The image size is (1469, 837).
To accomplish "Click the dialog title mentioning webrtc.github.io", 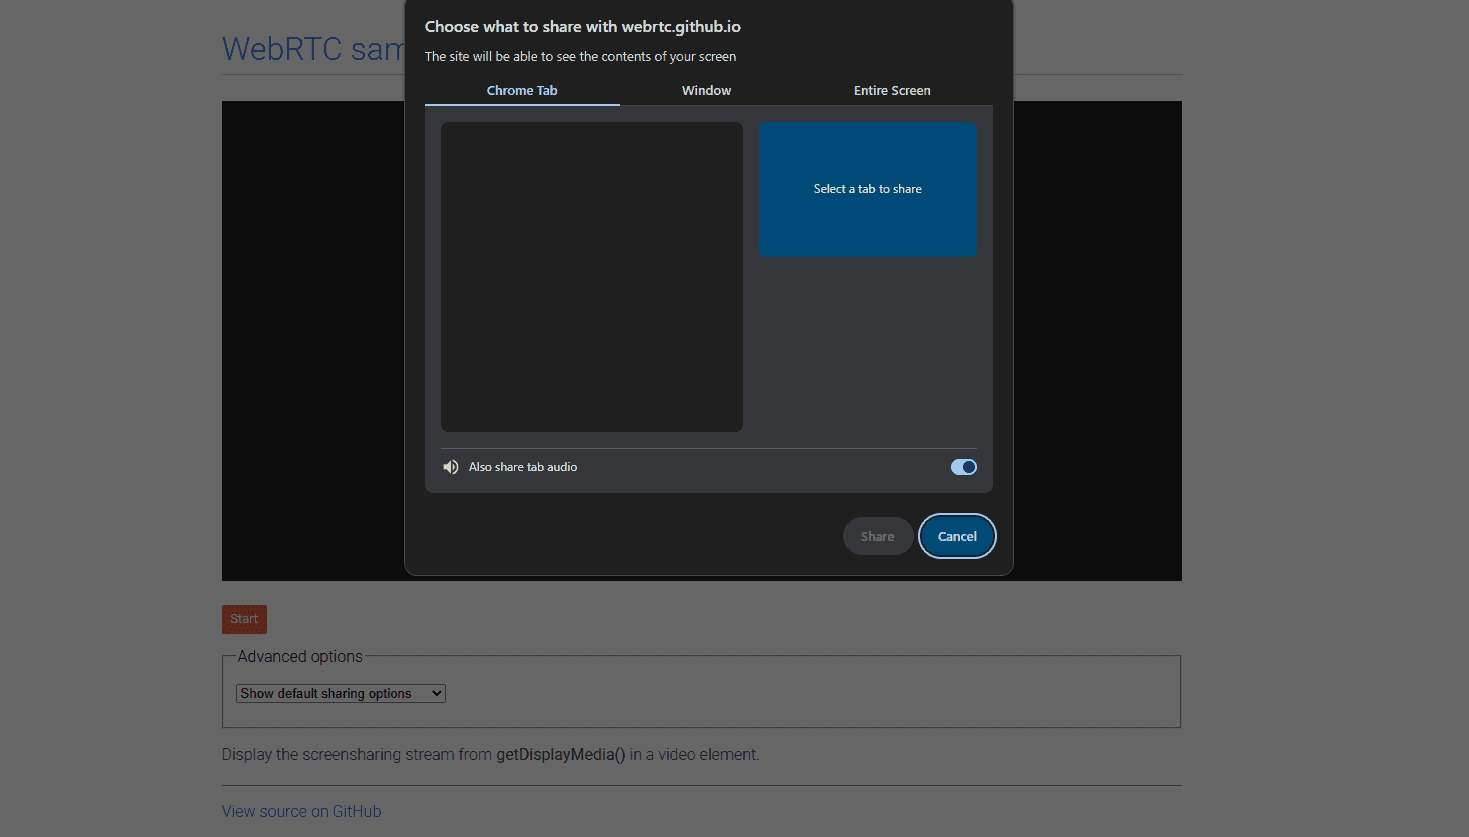I will 583,27.
